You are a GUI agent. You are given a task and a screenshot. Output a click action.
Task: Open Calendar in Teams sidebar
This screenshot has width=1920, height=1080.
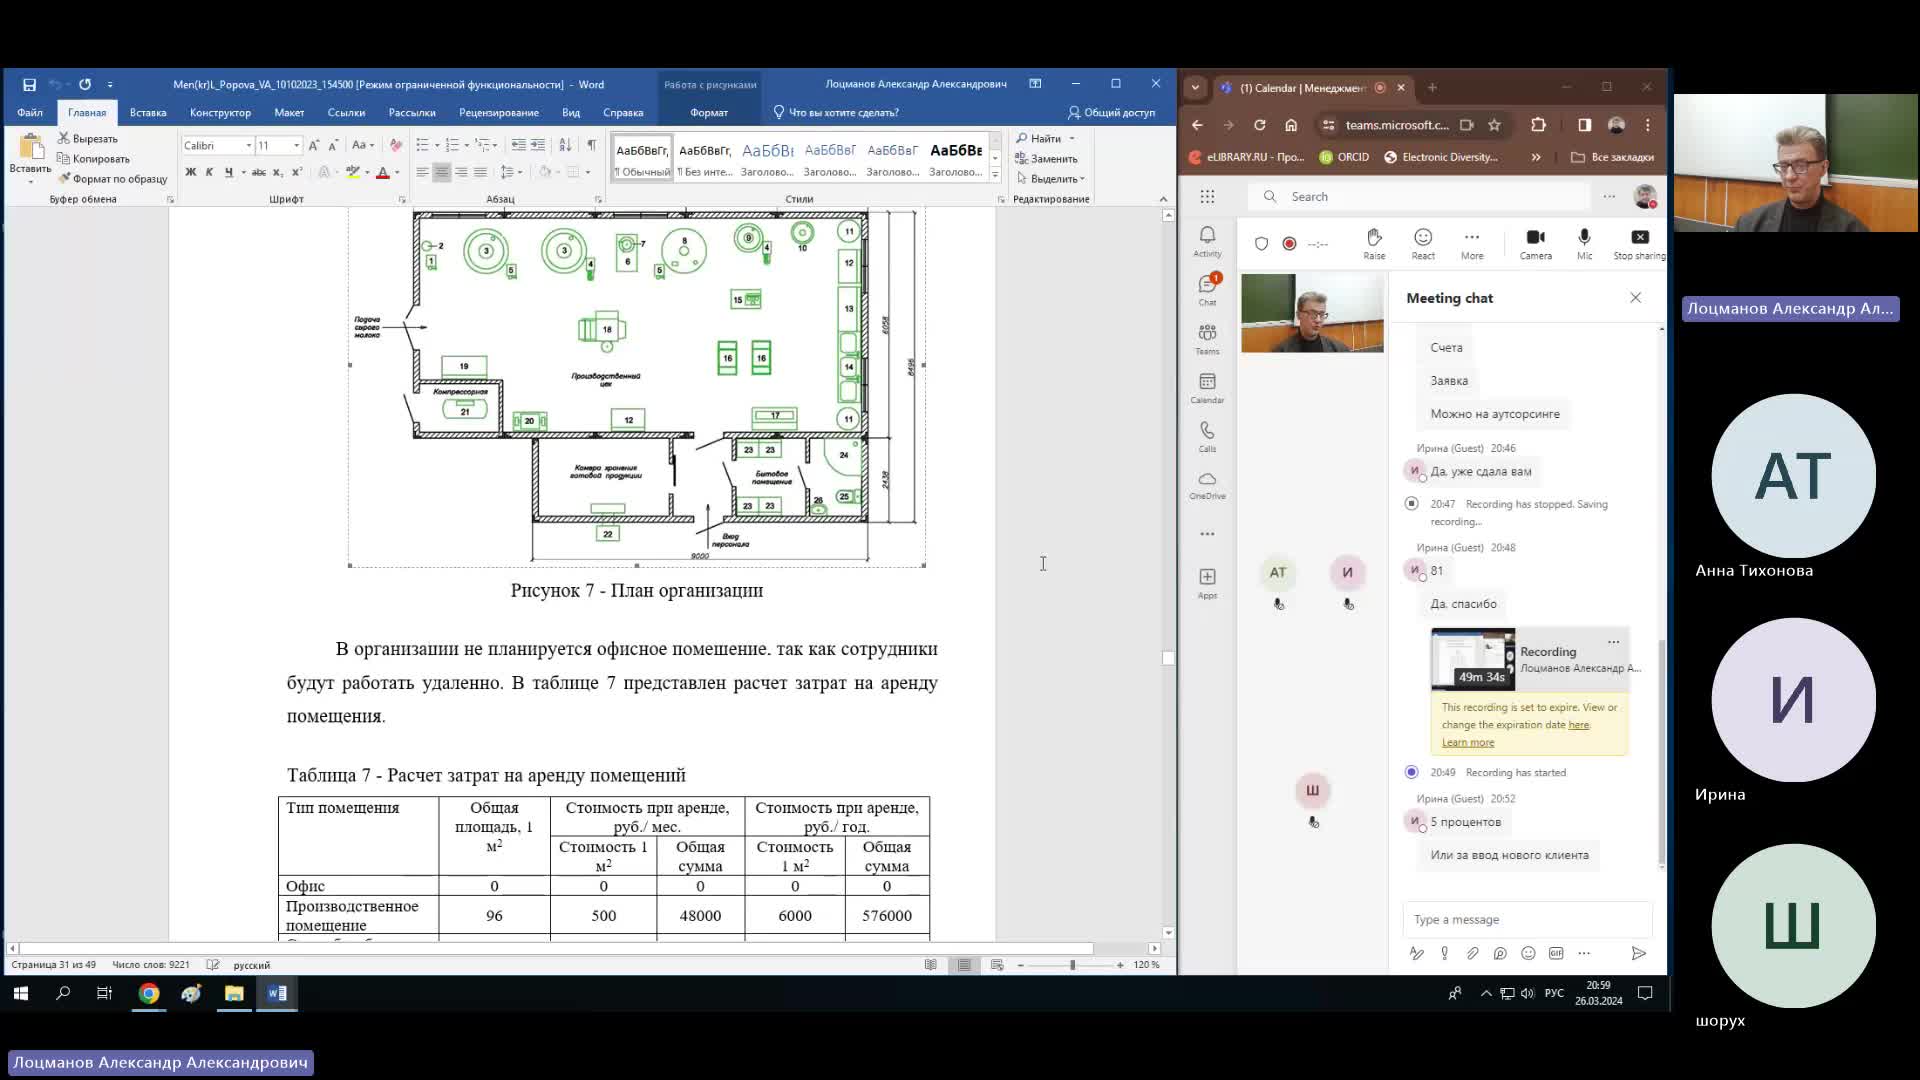click(1207, 388)
